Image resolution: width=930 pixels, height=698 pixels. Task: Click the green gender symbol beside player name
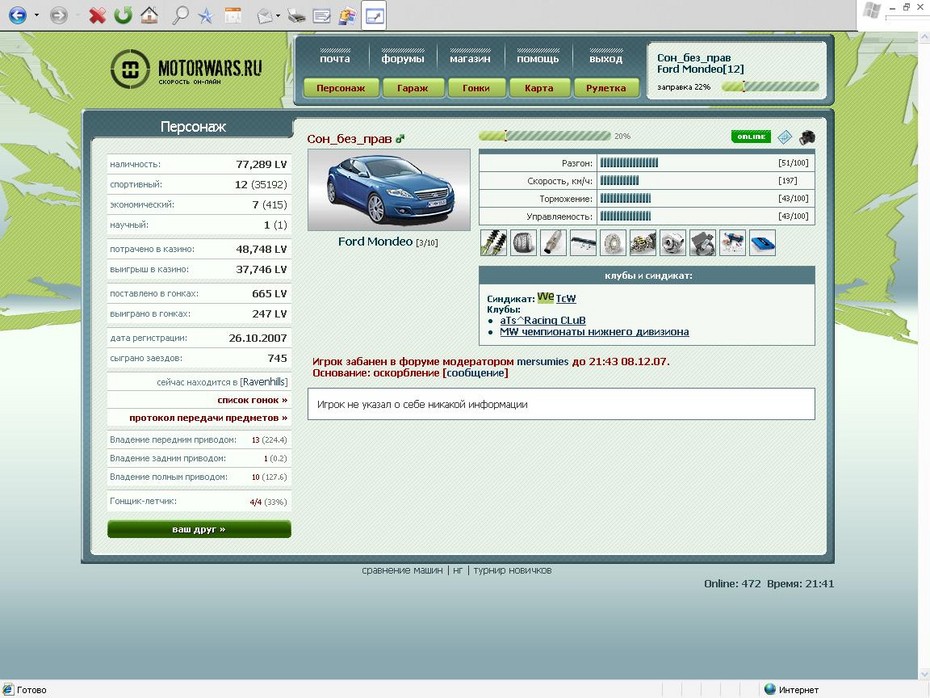tap(400, 138)
